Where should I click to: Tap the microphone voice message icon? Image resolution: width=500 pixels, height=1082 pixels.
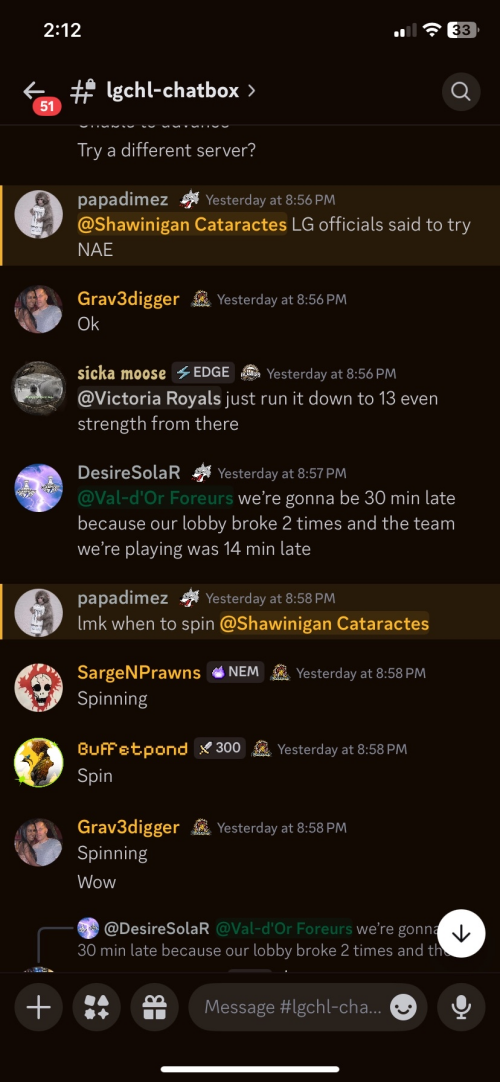[461, 1007]
